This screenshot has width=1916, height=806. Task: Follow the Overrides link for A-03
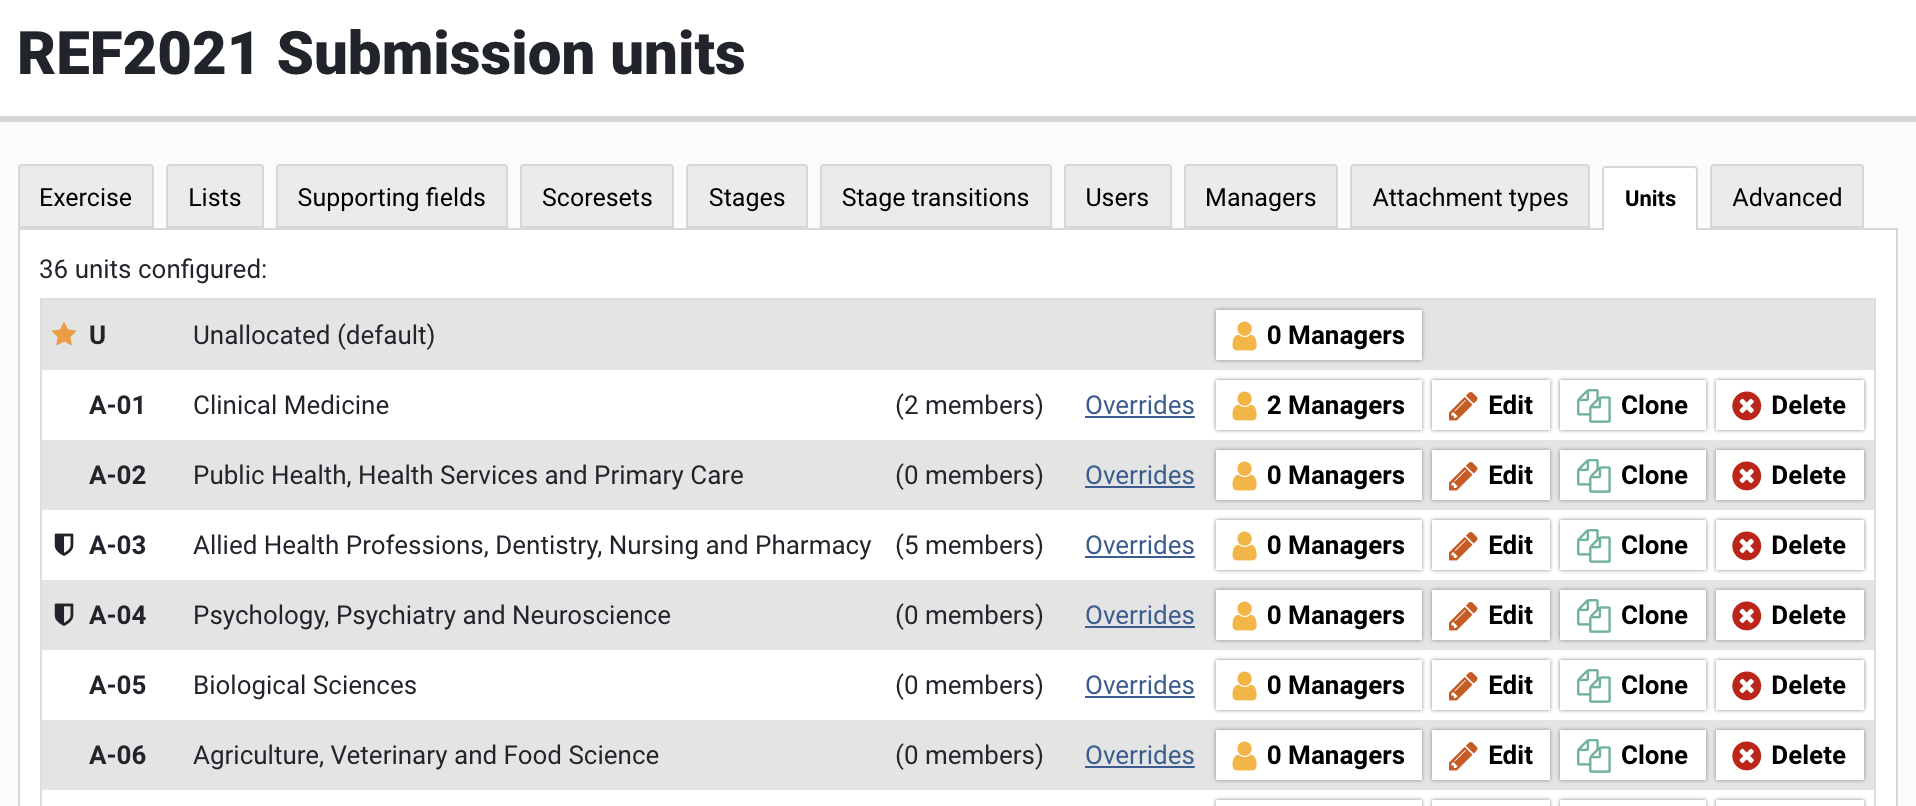pyautogui.click(x=1139, y=546)
